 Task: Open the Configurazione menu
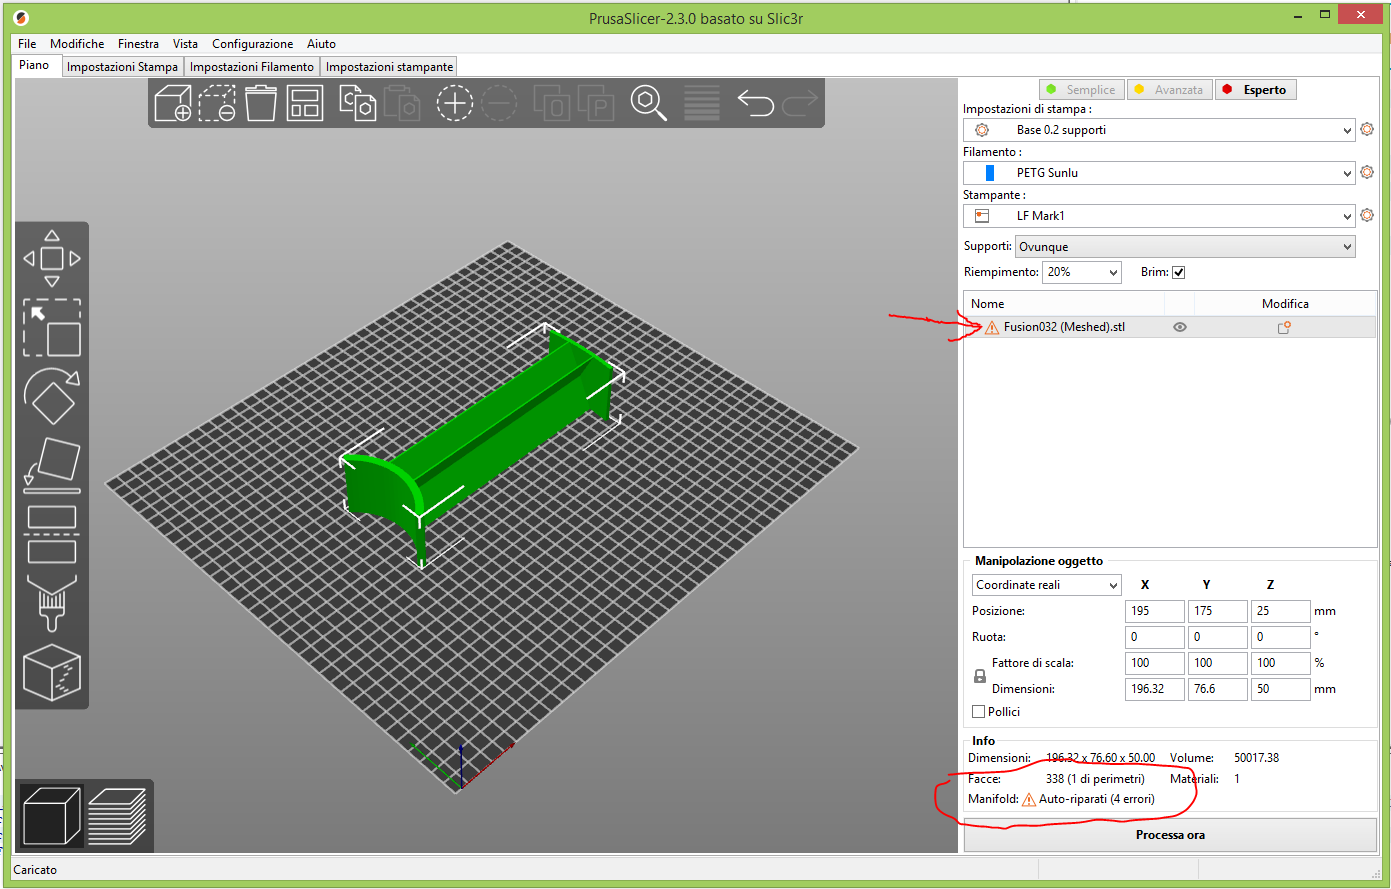point(252,44)
